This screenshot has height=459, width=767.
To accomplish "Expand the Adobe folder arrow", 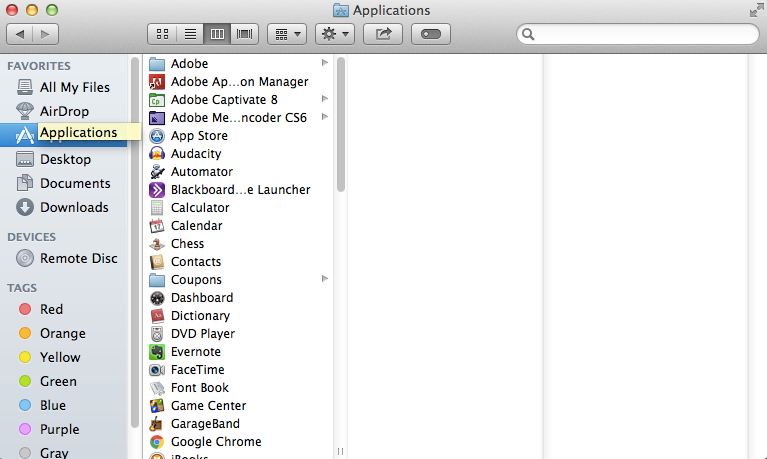I will coord(324,63).
